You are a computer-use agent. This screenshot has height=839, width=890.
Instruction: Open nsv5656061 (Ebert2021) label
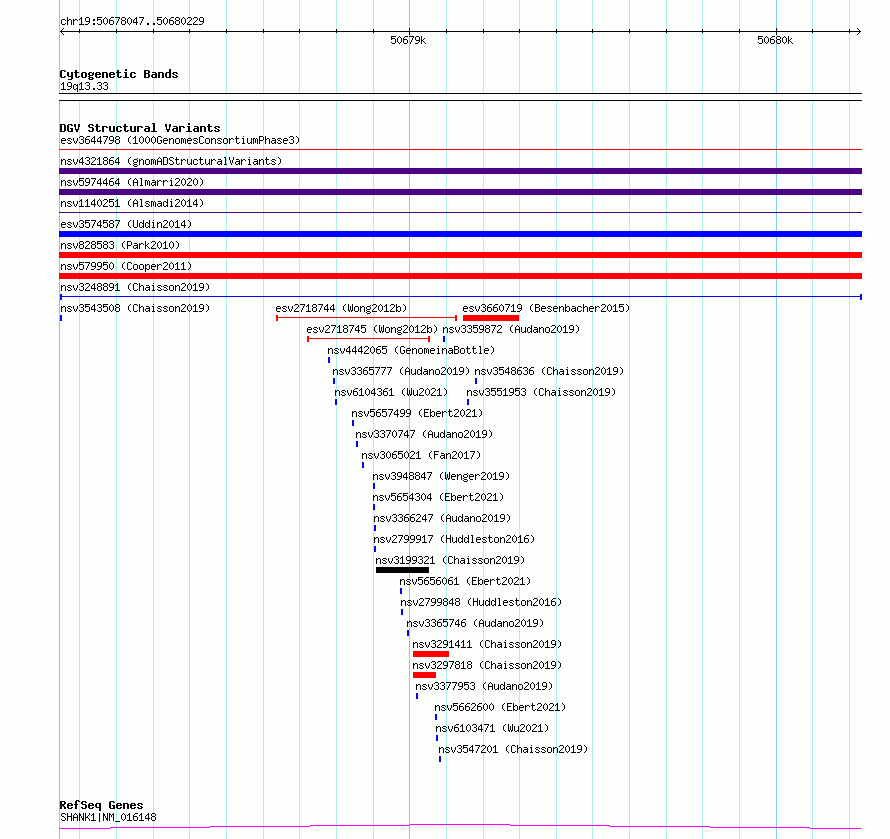(465, 581)
